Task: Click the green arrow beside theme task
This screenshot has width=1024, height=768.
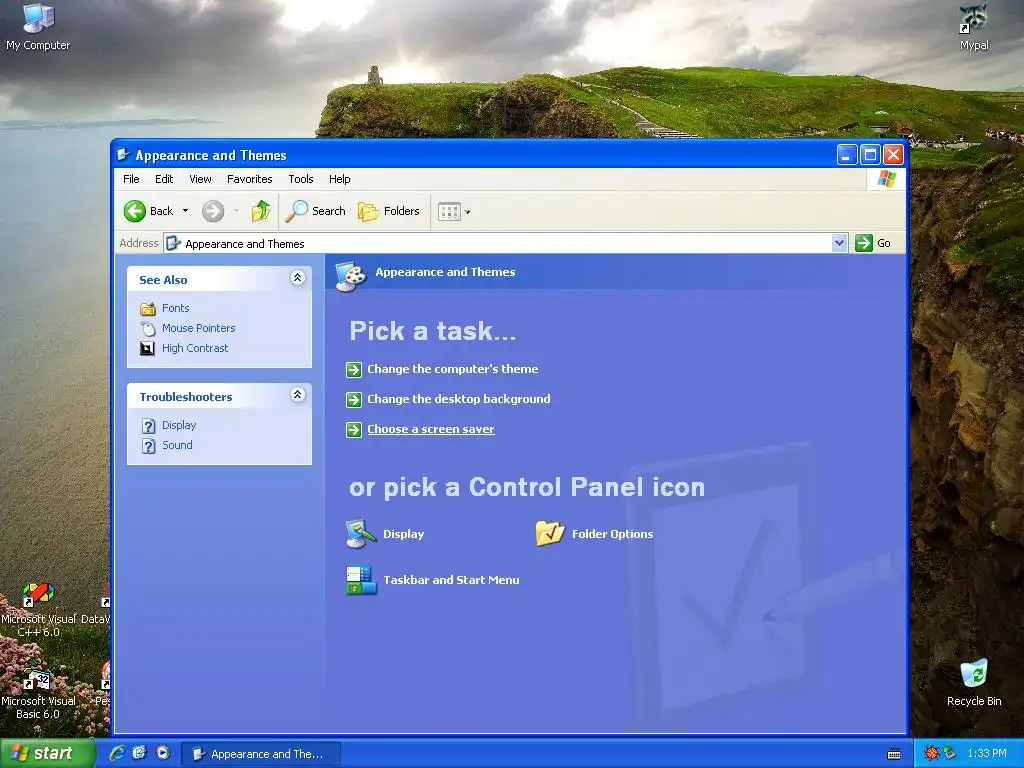Action: pos(354,370)
